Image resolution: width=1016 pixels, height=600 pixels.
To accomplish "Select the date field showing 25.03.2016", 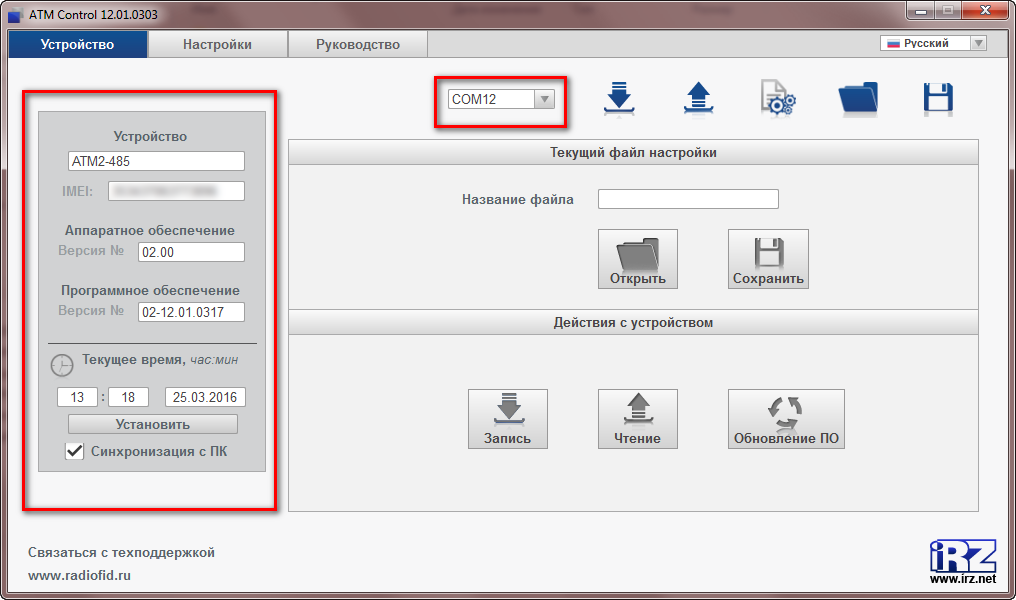I will click(204, 396).
